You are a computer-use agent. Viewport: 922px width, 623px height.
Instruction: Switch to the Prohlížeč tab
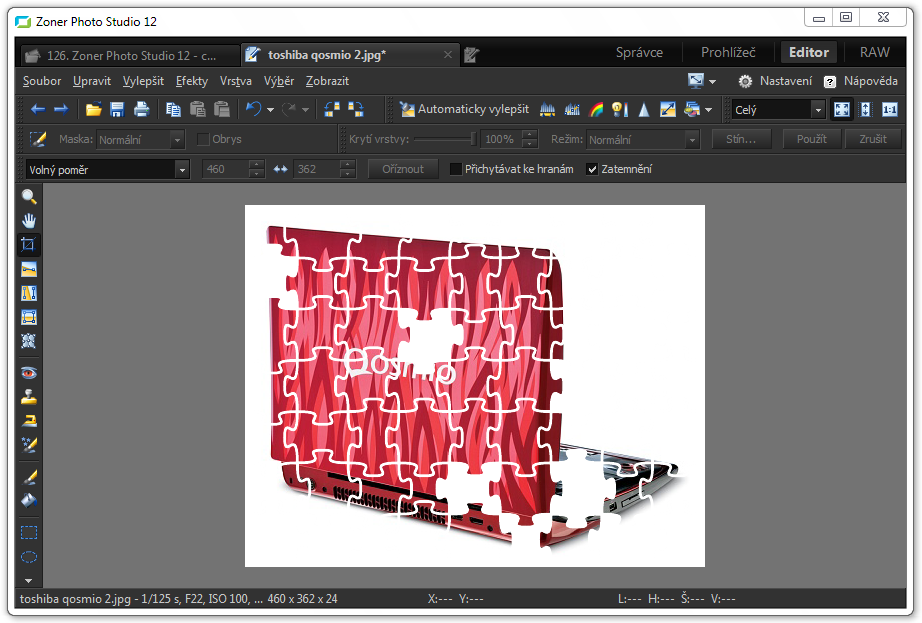tap(728, 52)
